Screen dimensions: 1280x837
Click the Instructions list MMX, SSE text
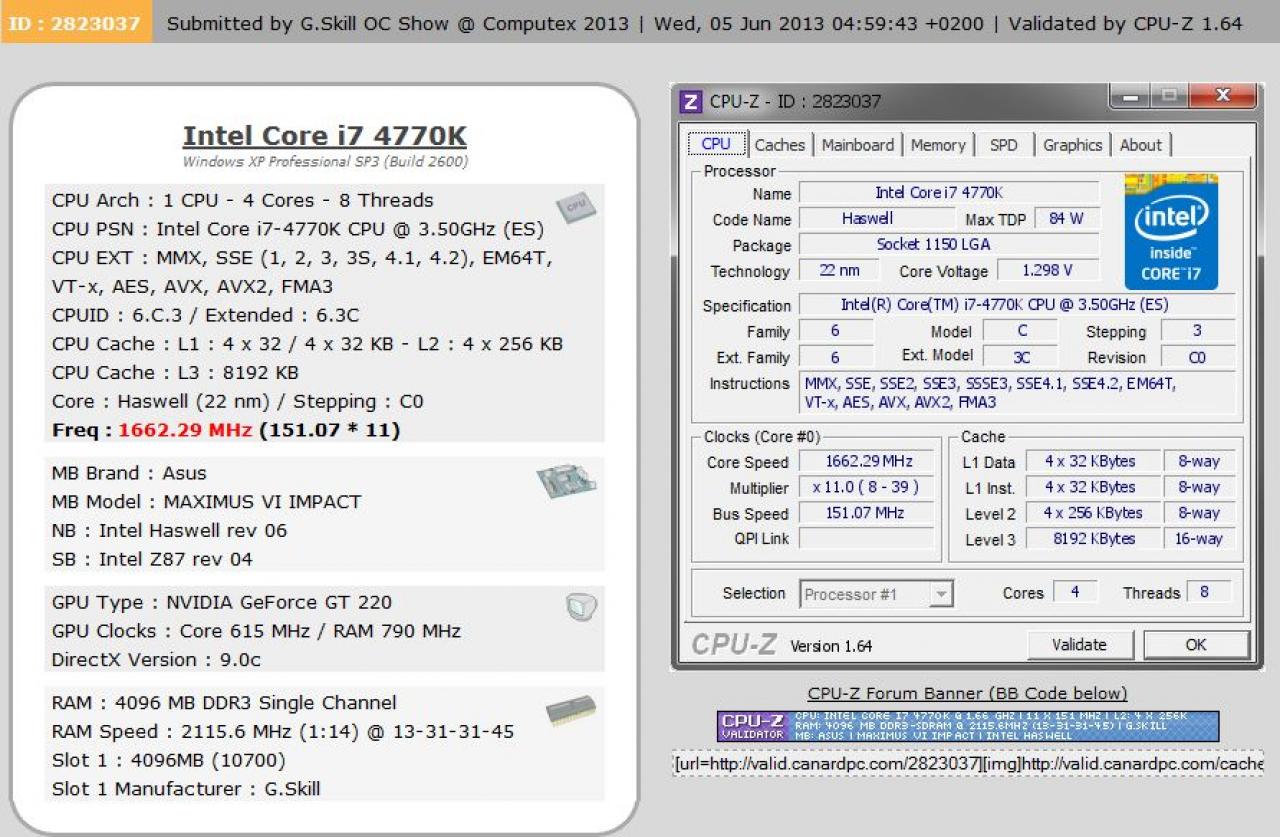(x=1018, y=393)
